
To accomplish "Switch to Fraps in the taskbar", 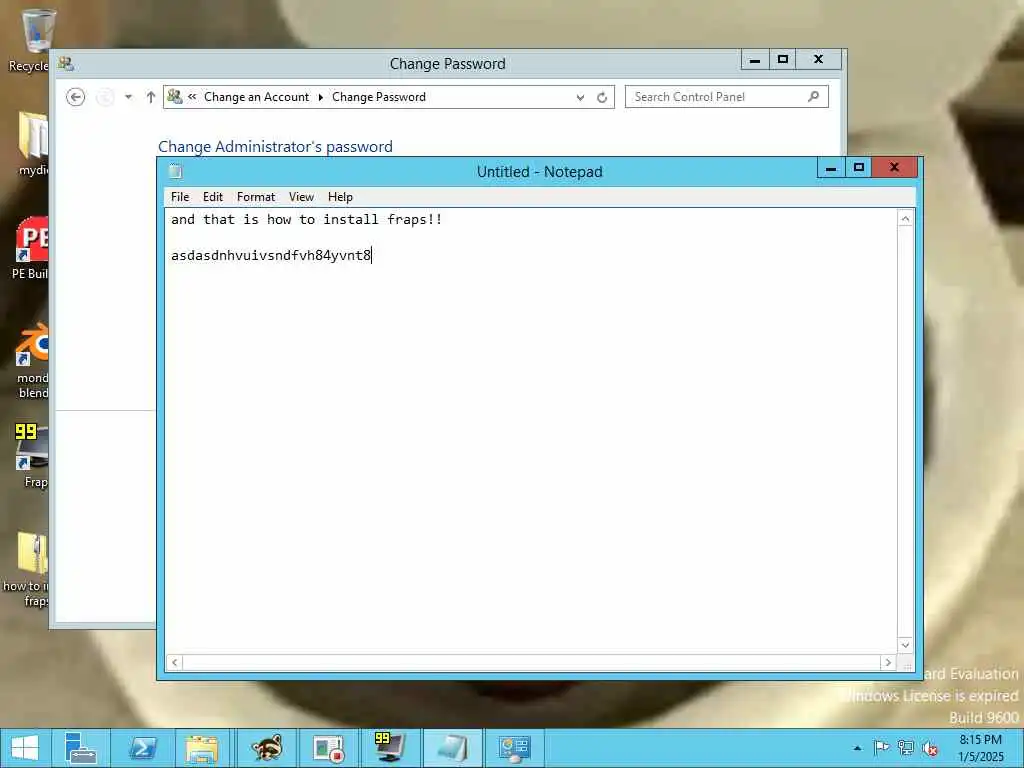I will (x=390, y=748).
